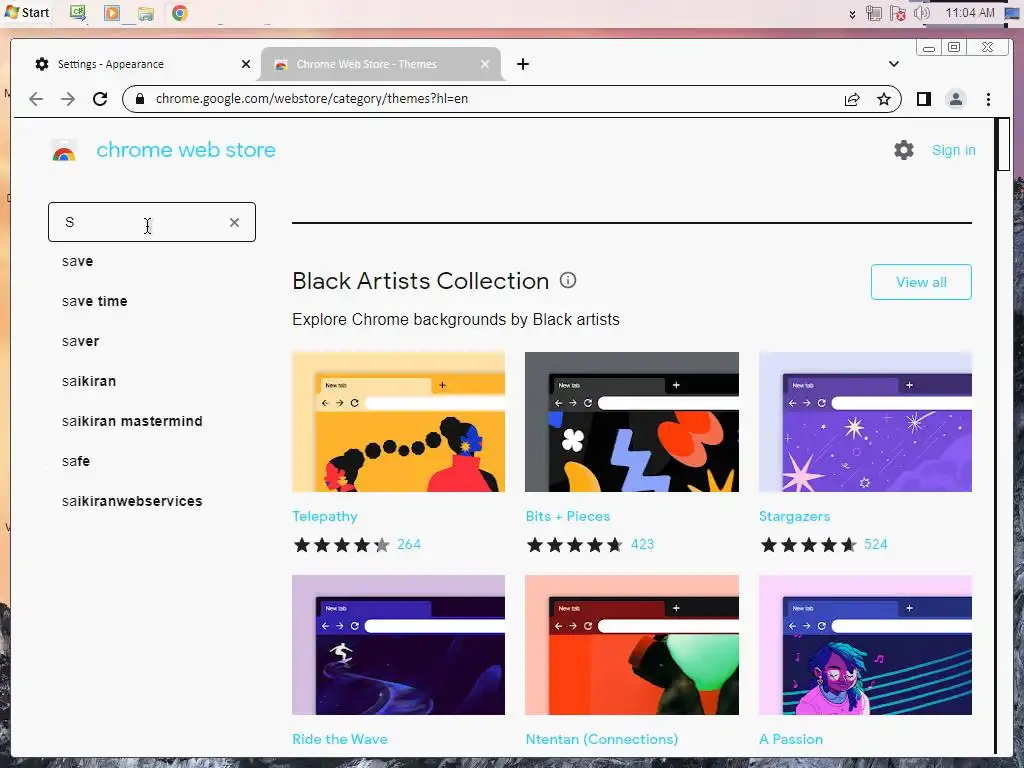Click the volume speaker tray icon

921,13
